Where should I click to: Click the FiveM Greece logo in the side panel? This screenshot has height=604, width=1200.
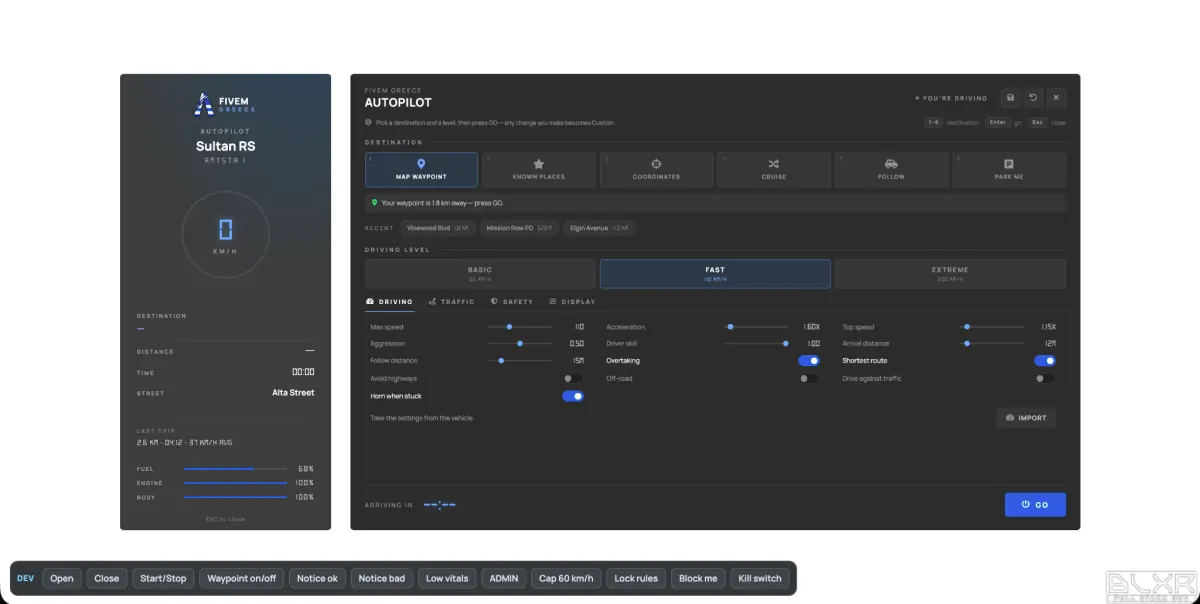225,103
